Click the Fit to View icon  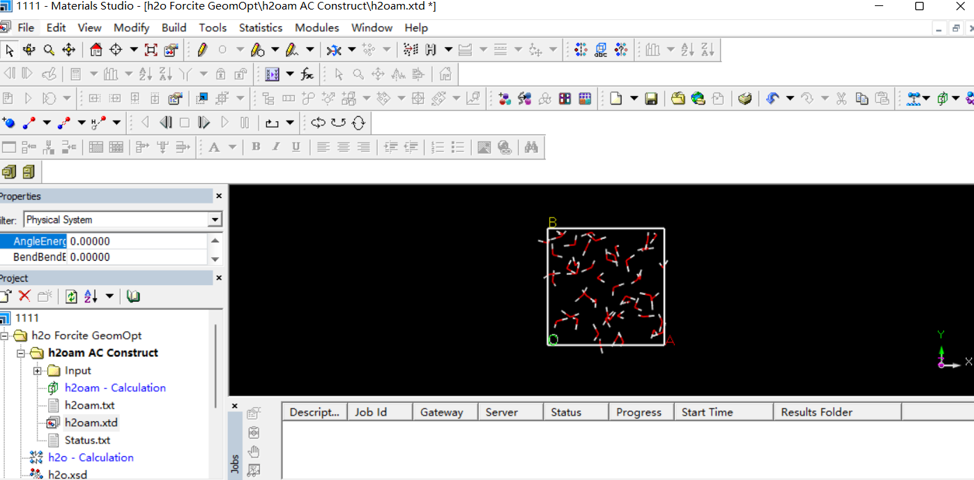(151, 50)
